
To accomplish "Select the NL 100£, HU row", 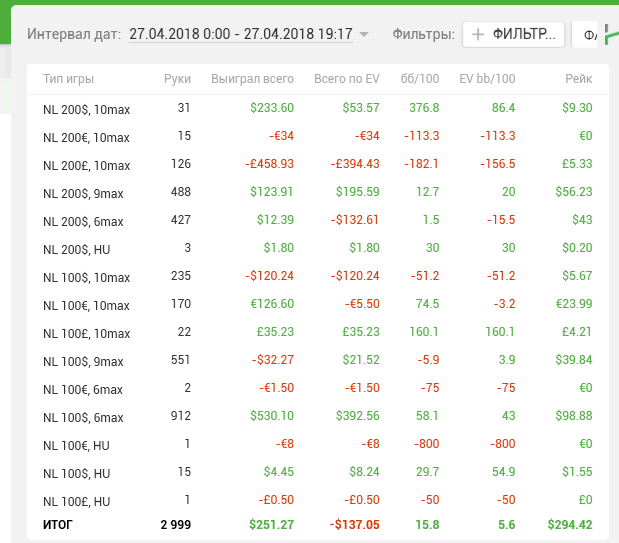I will 76,501.
